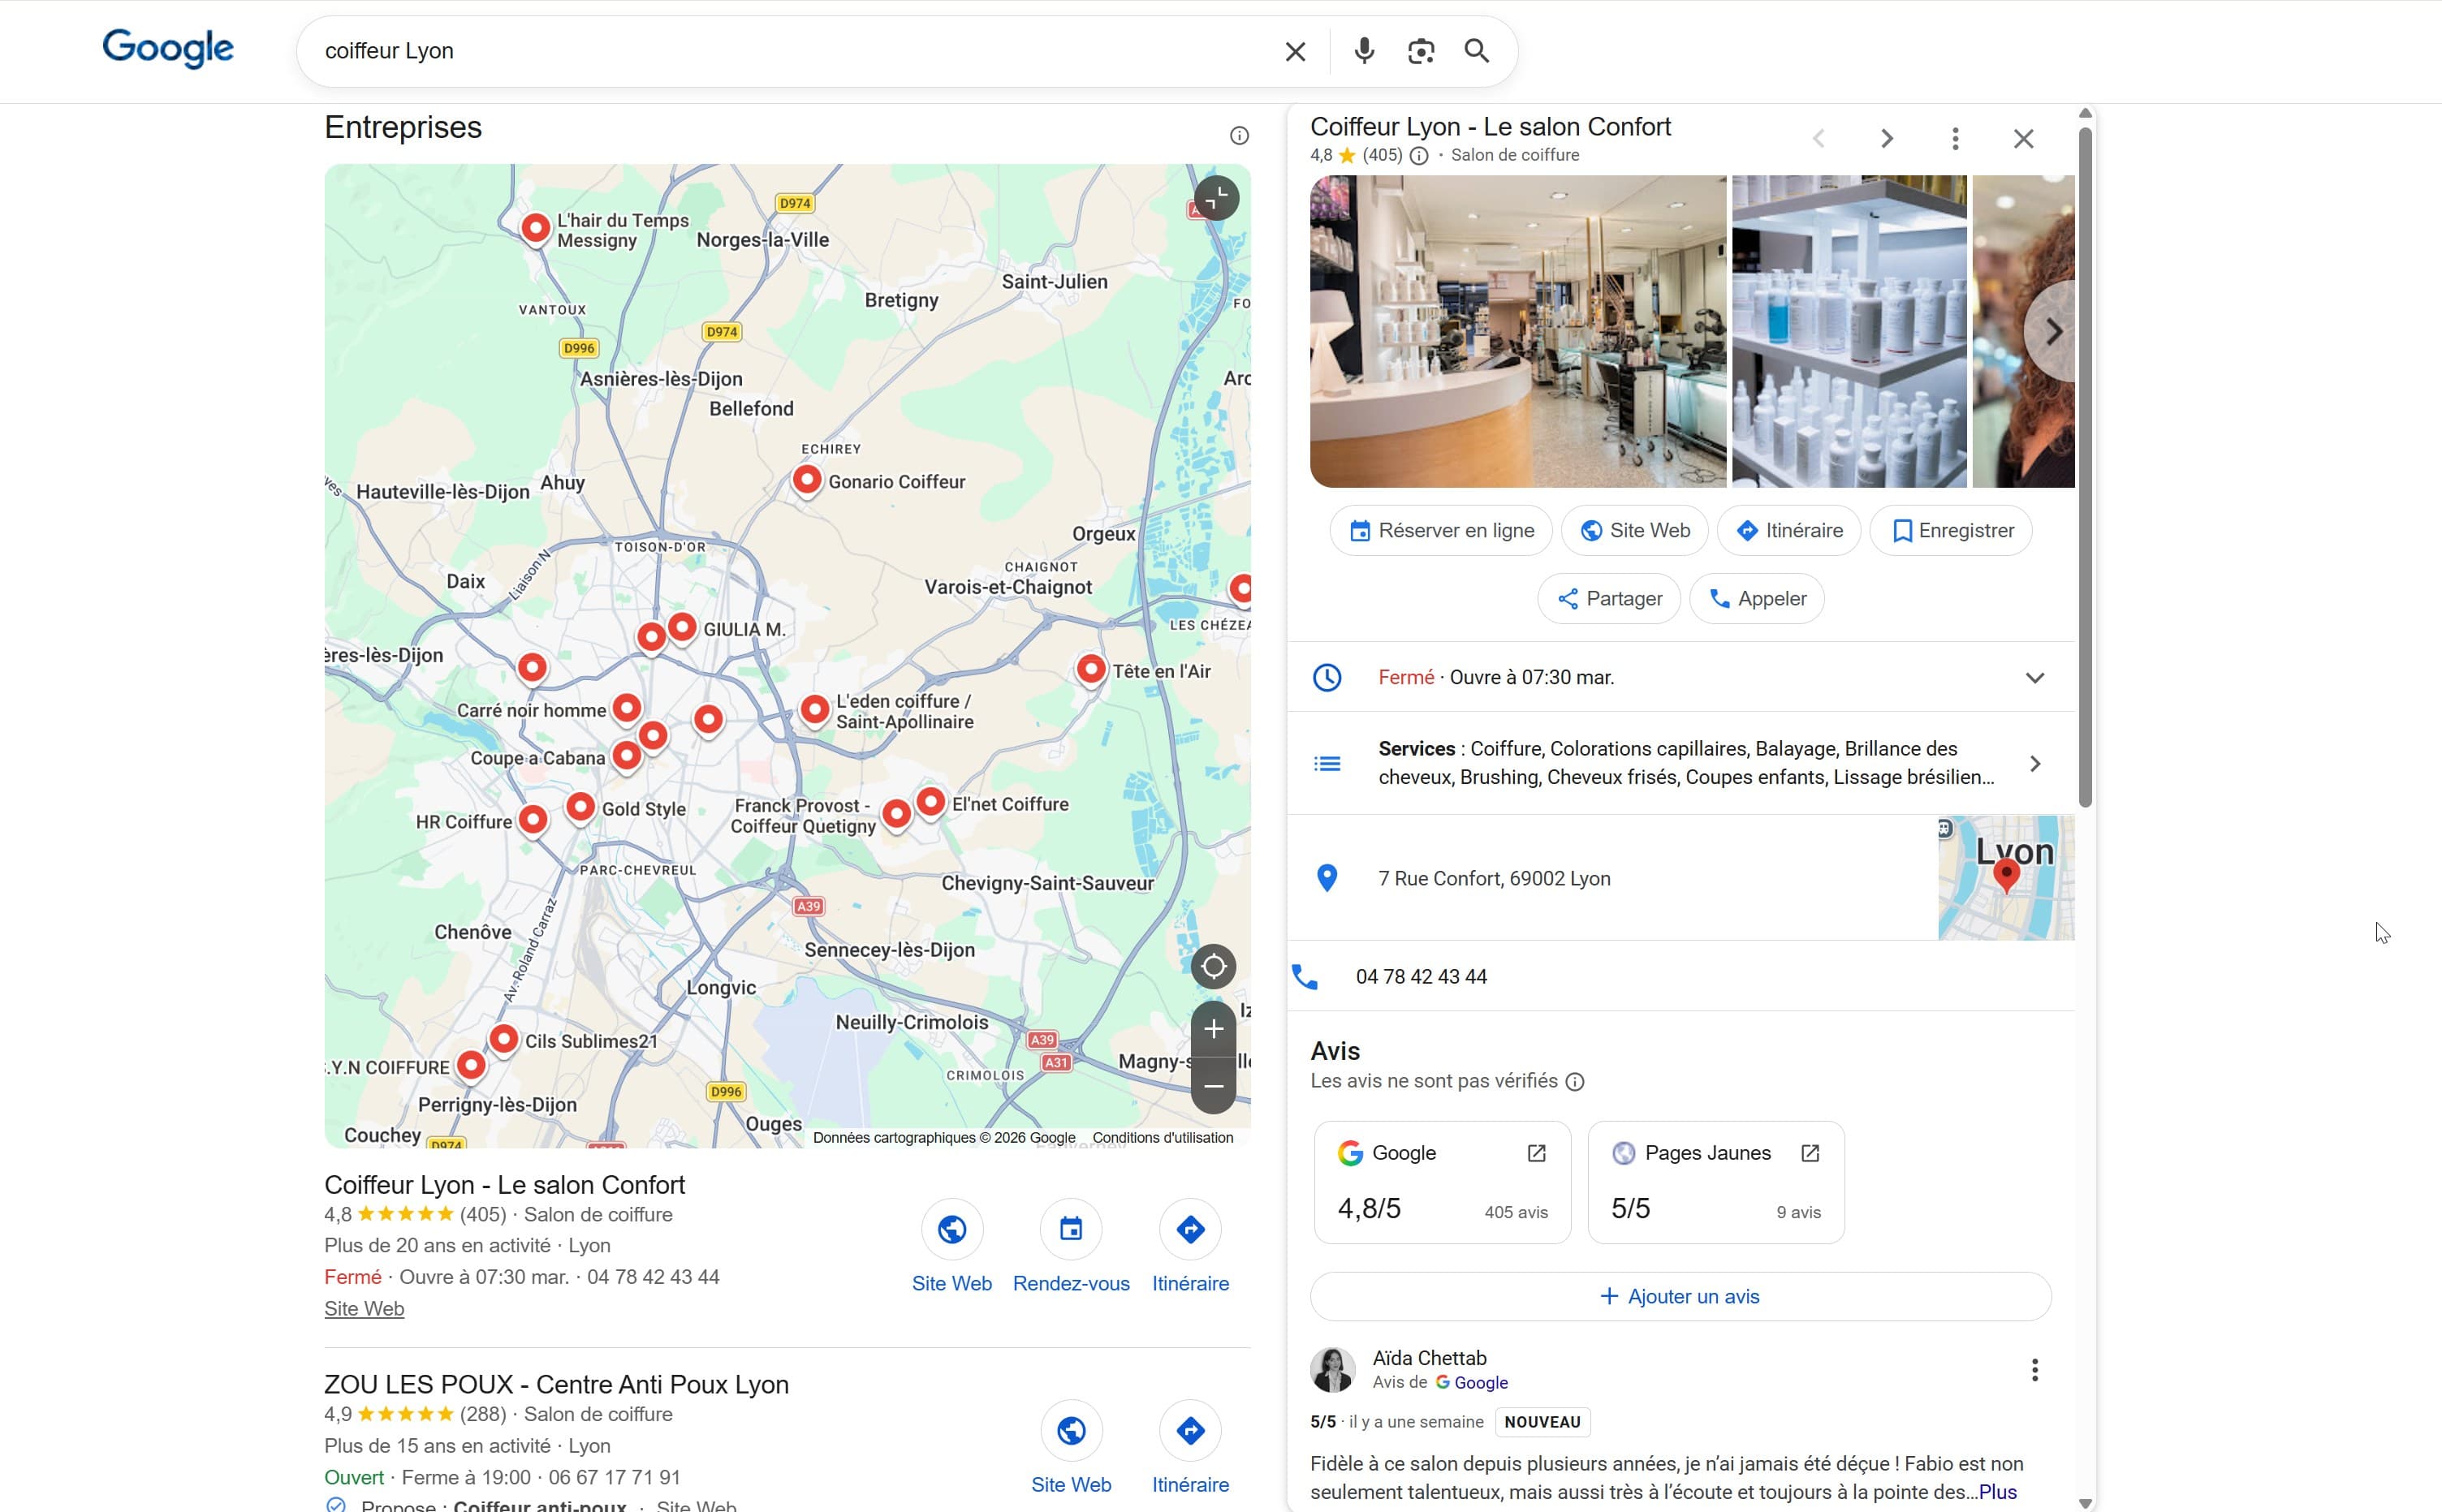Submit the search with the magnifying glass icon
The image size is (2442, 1512).
[1477, 50]
